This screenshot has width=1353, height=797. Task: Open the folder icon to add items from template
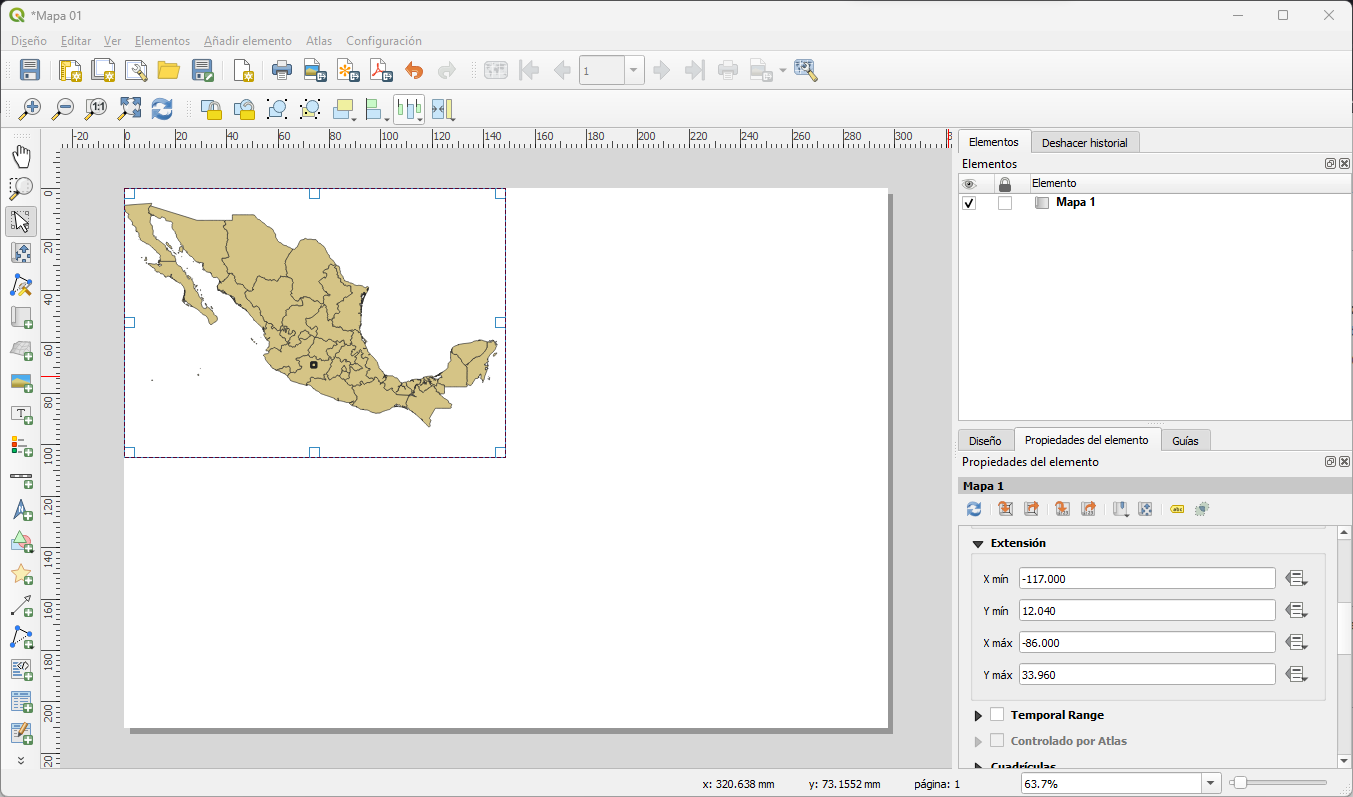pyautogui.click(x=169, y=70)
